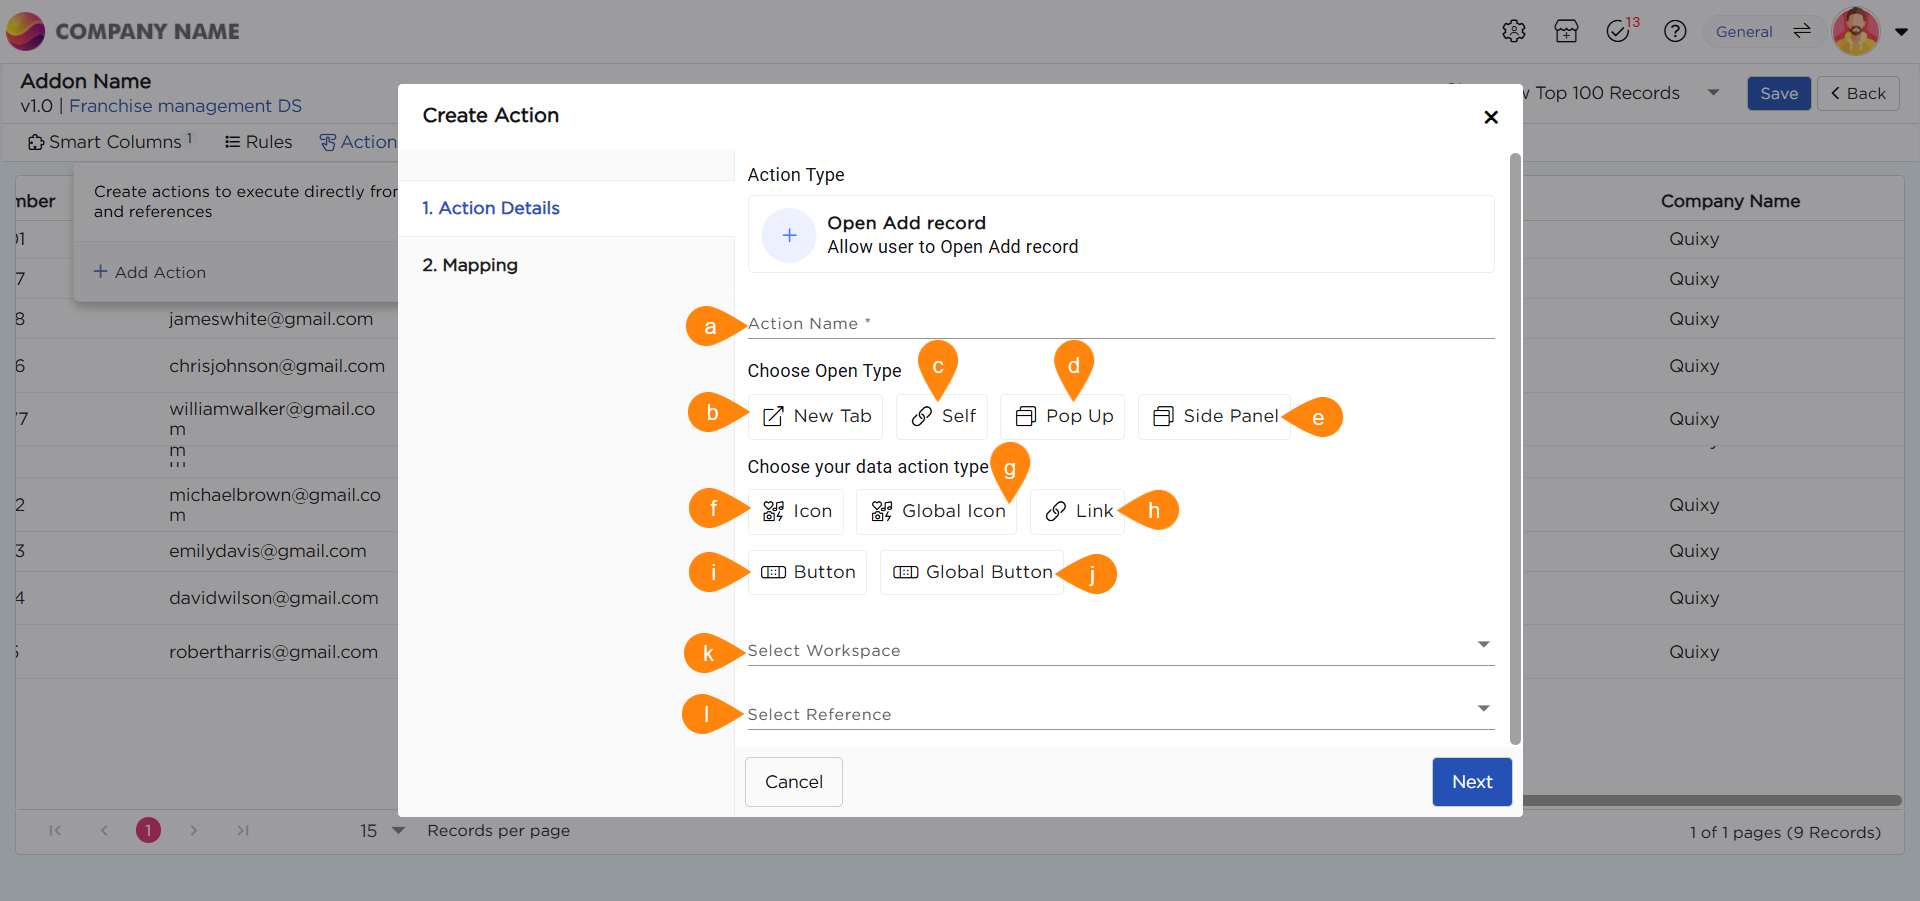Click the help question mark icon
This screenshot has height=901, width=1920.
1675,31
